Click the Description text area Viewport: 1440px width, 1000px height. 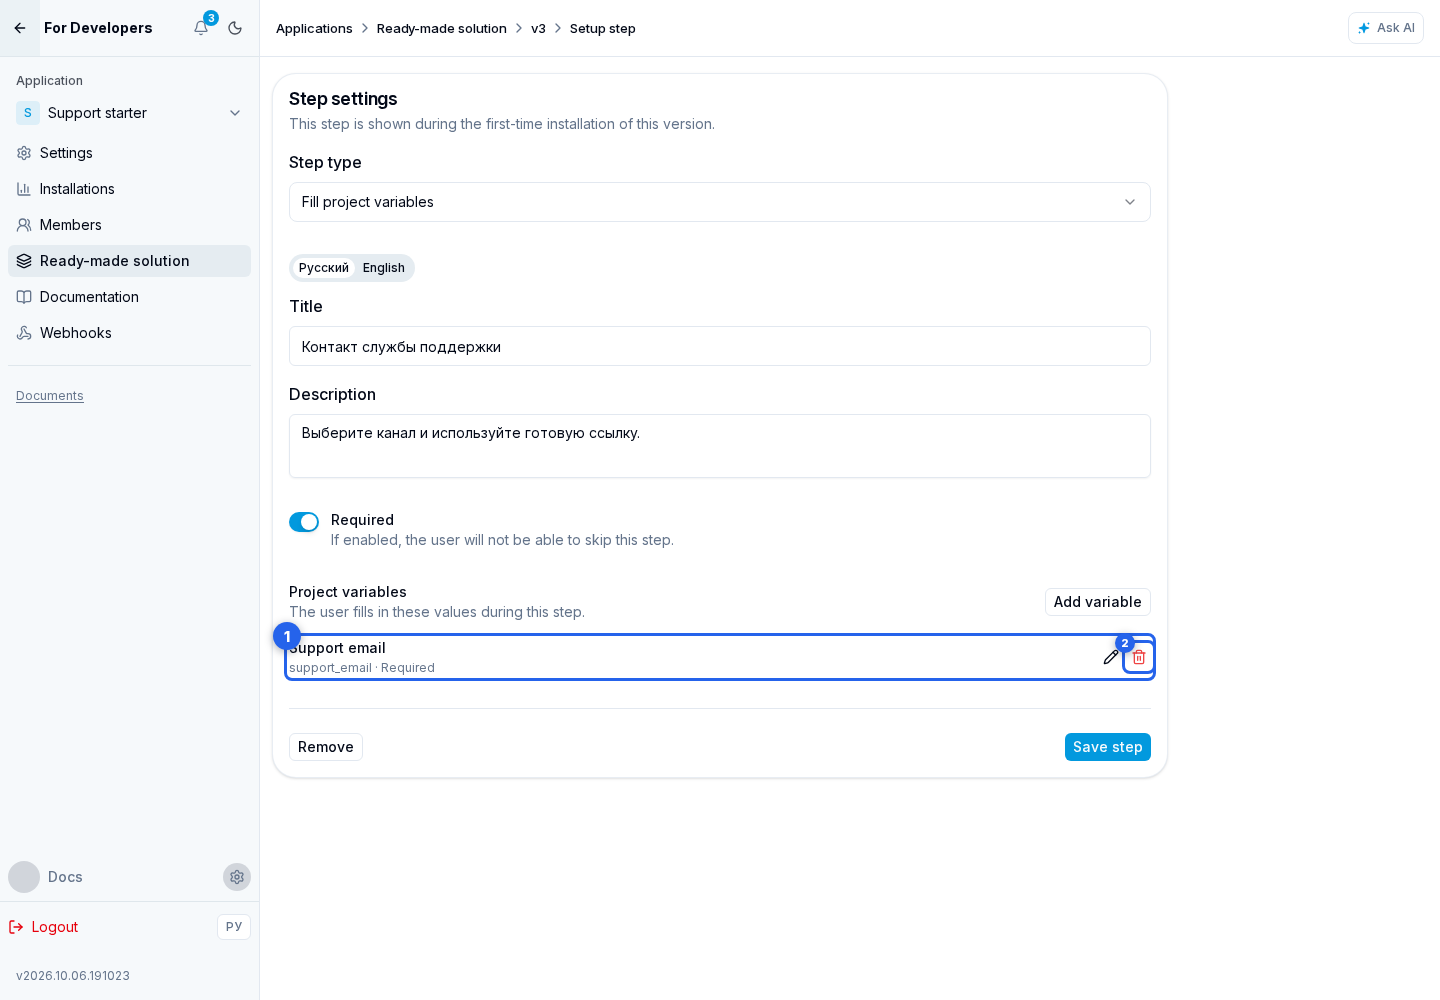pos(719,446)
